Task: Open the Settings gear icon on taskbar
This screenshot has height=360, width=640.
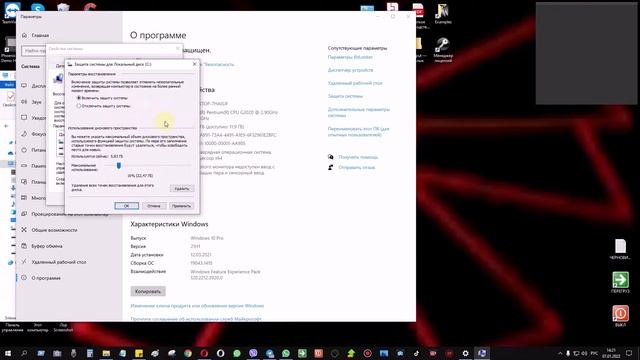Action: pyautogui.click(x=465, y=353)
